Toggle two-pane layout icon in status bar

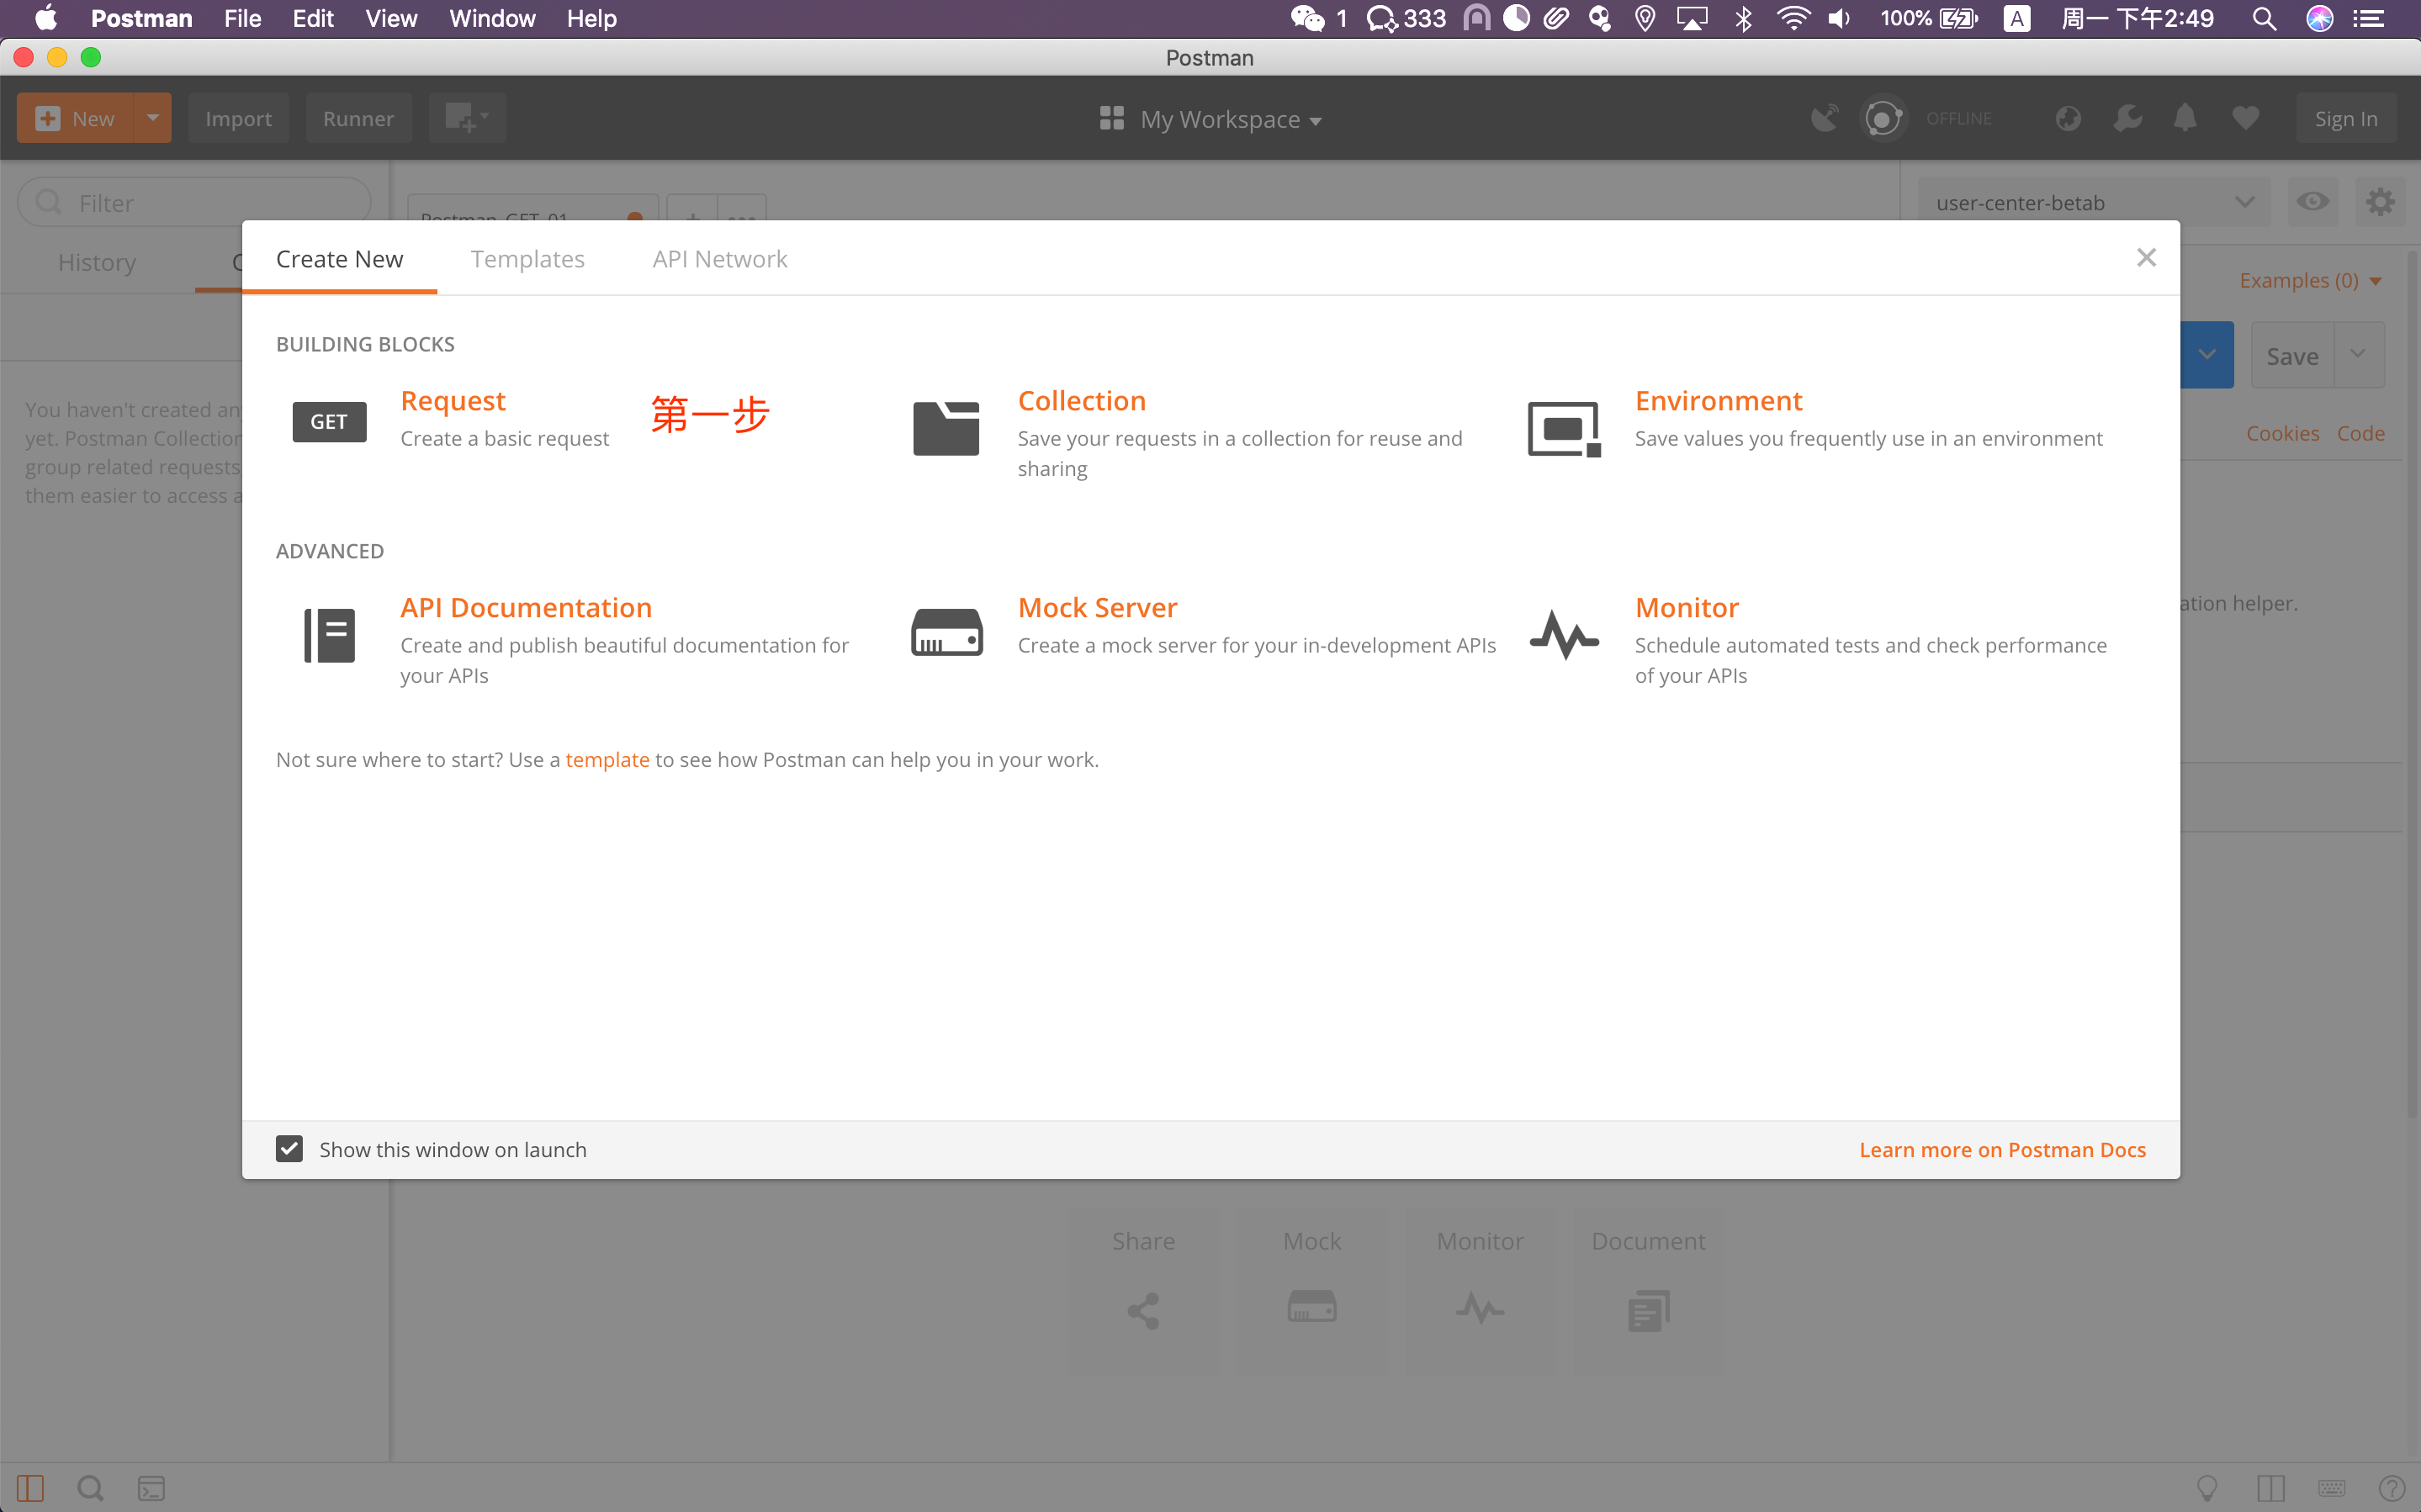point(2271,1488)
